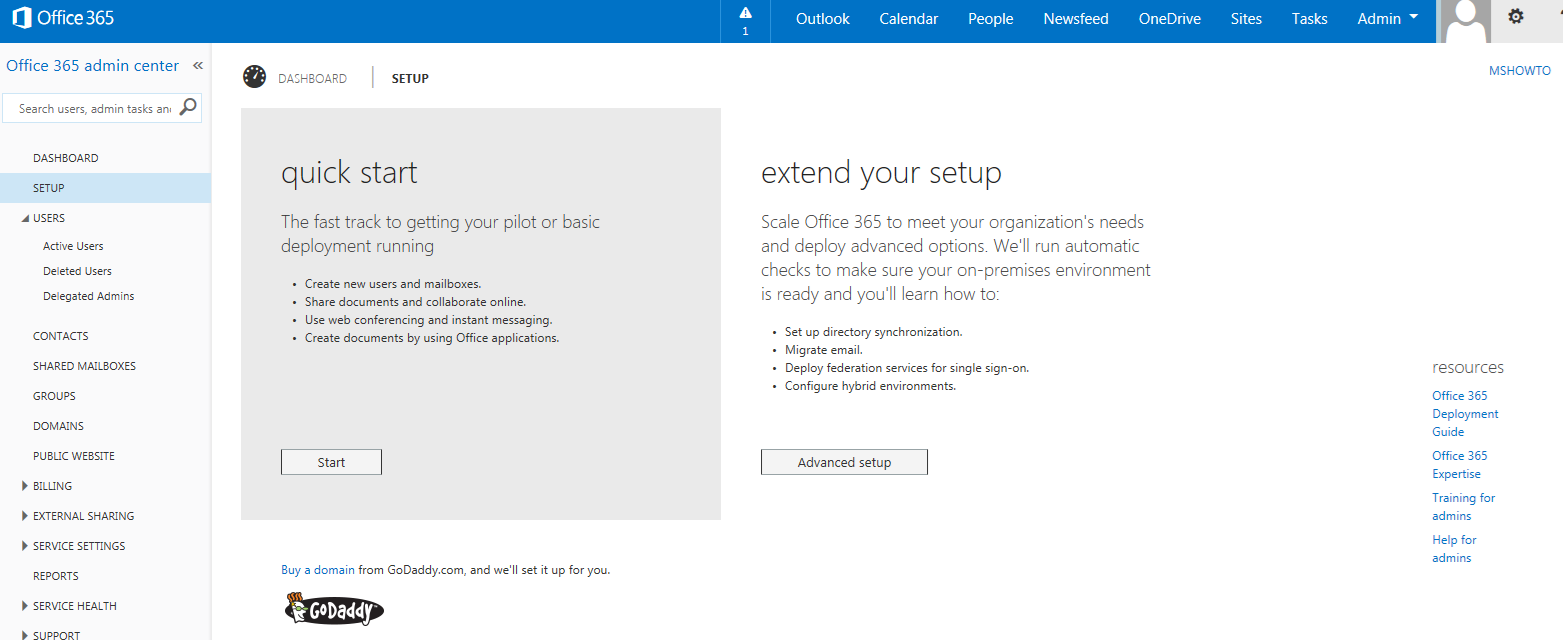Open the Training for admins link

pyautogui.click(x=1464, y=507)
